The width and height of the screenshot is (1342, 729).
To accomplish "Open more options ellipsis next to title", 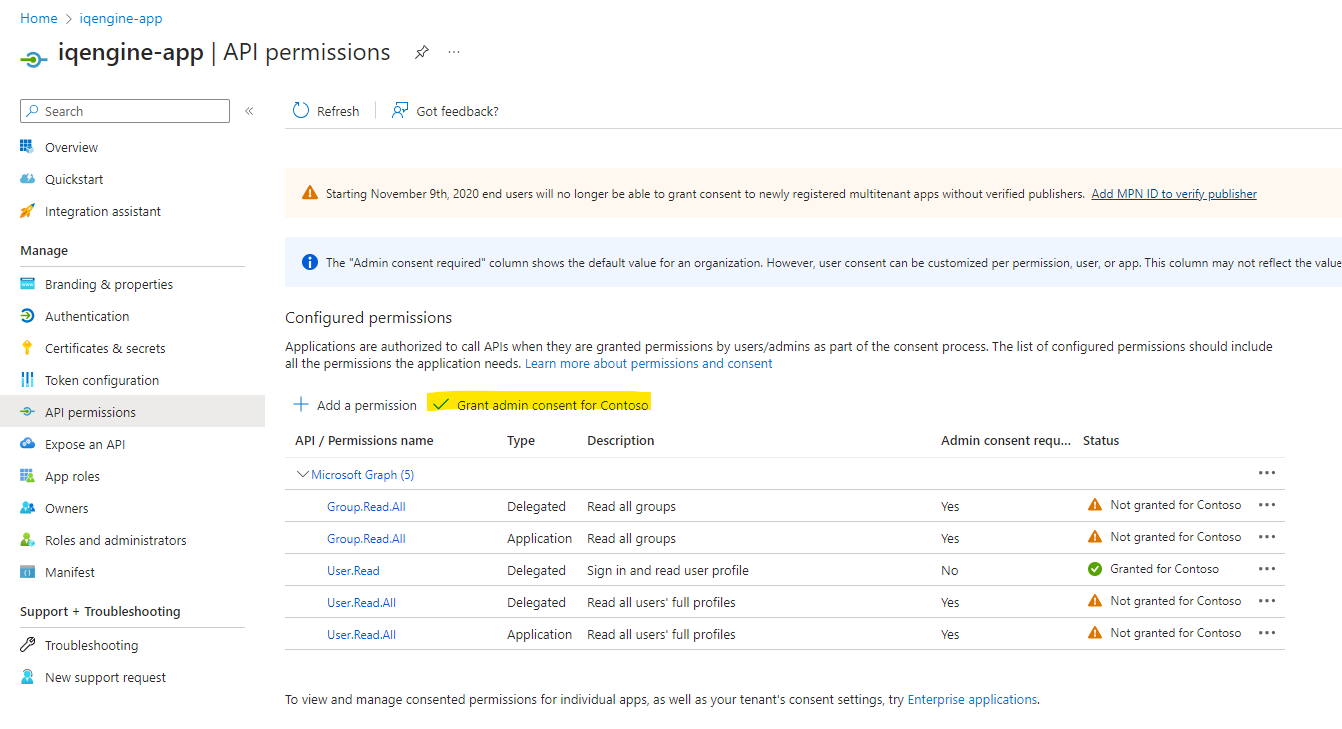I will (x=454, y=53).
